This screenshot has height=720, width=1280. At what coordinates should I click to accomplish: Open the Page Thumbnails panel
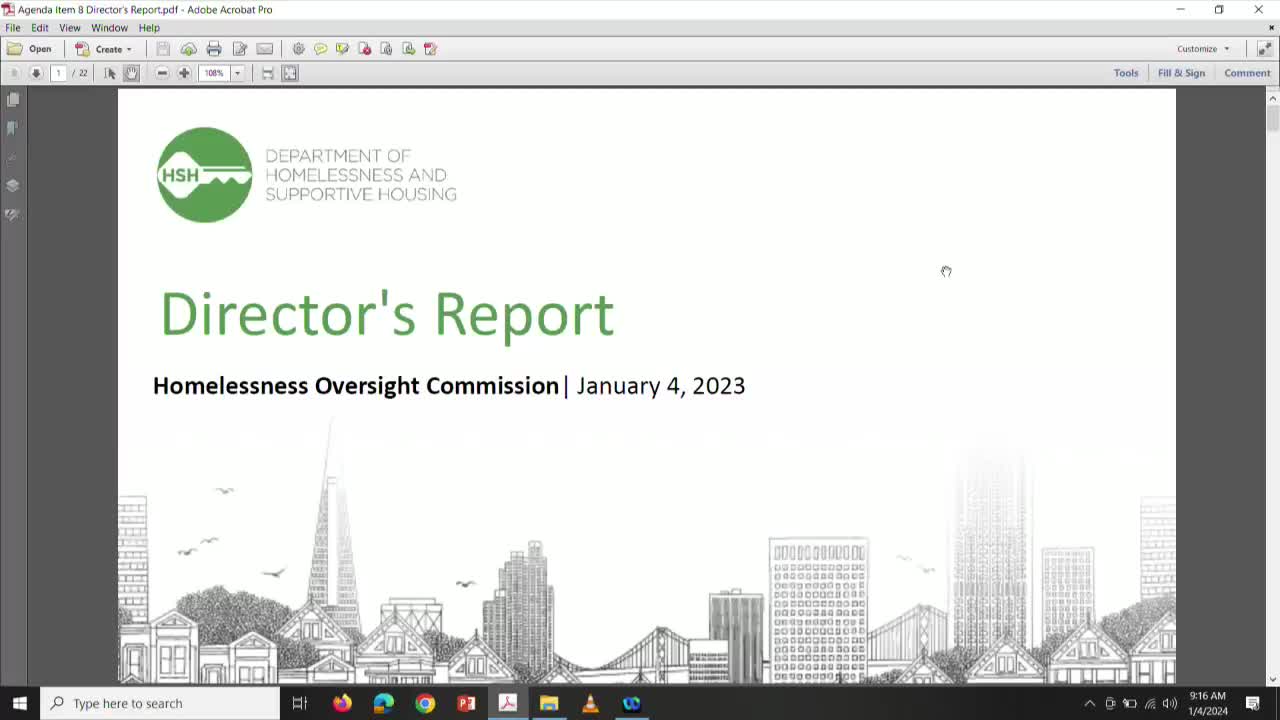(x=13, y=100)
